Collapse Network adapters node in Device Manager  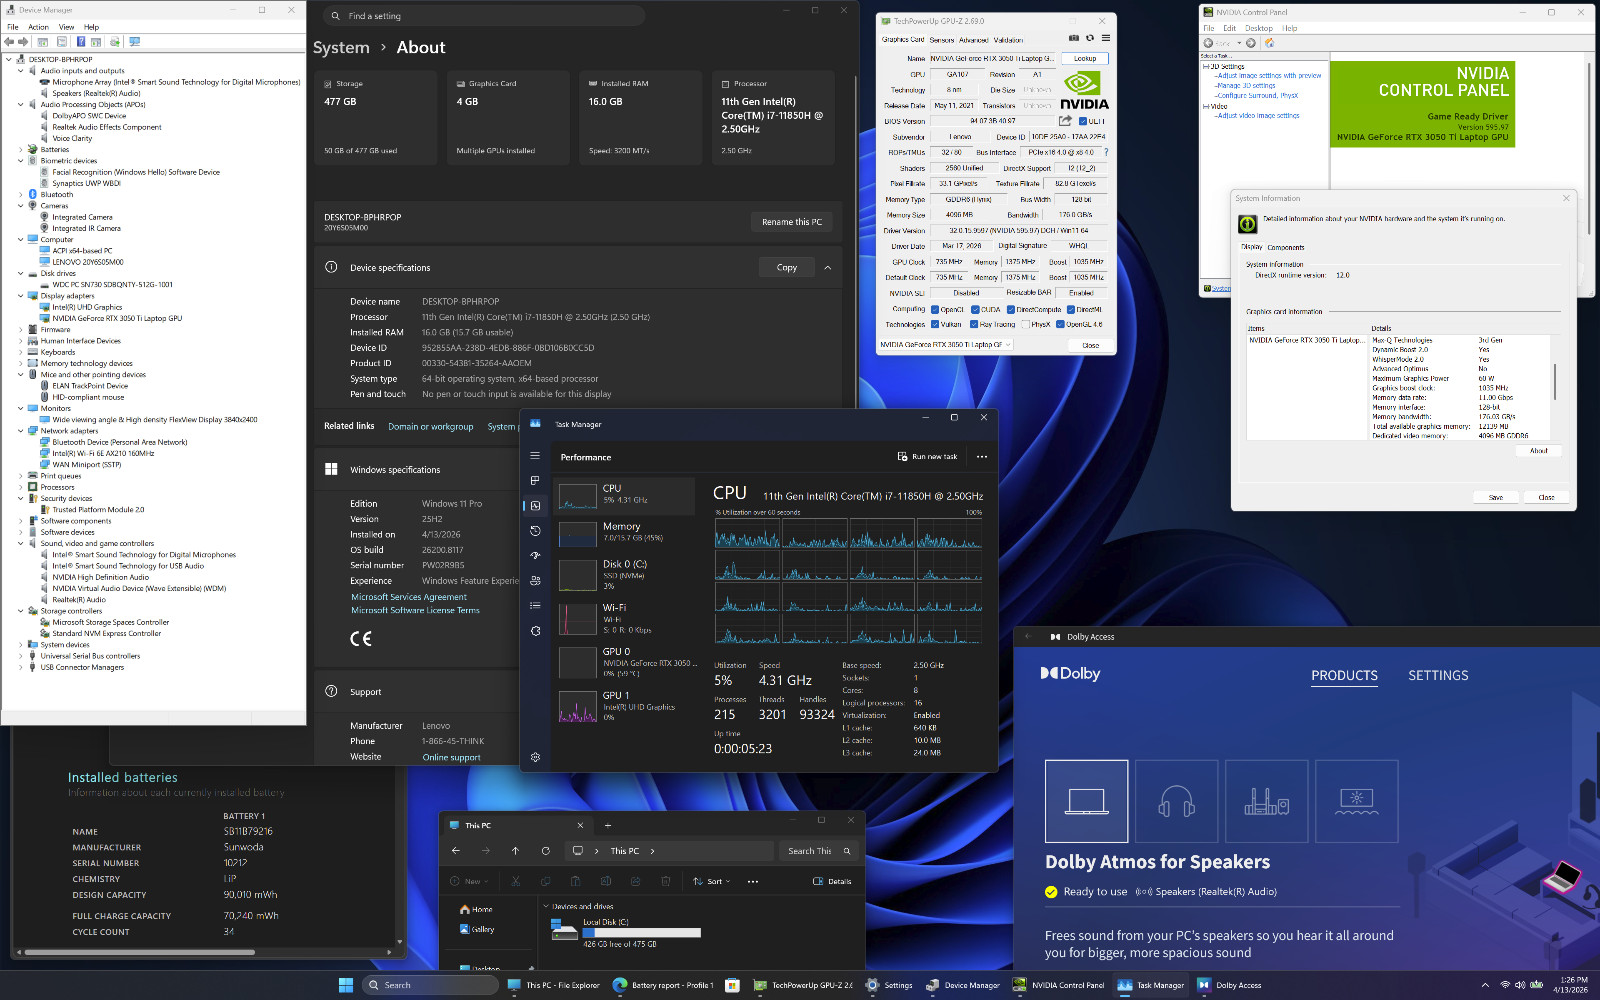pyautogui.click(x=20, y=431)
